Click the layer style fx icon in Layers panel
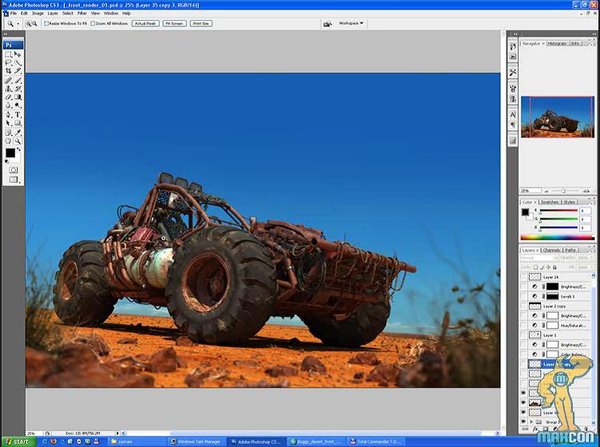 coord(536,429)
